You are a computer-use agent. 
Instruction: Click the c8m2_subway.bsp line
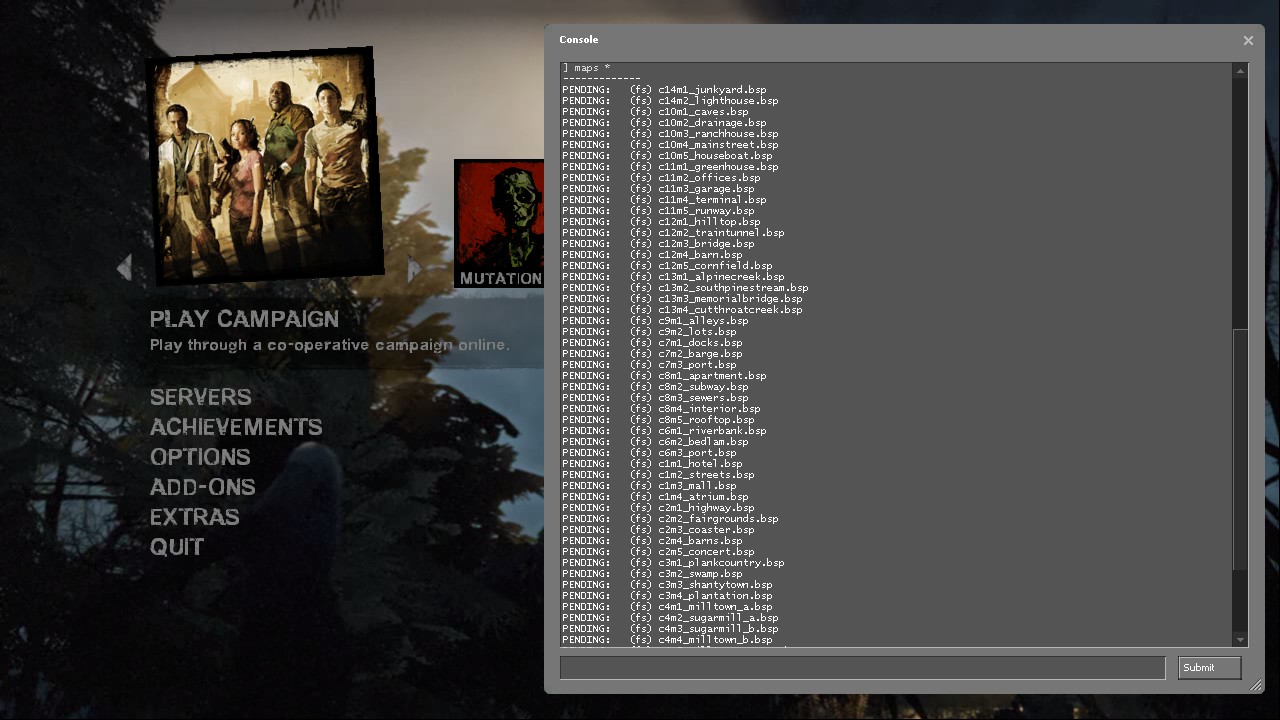point(655,387)
